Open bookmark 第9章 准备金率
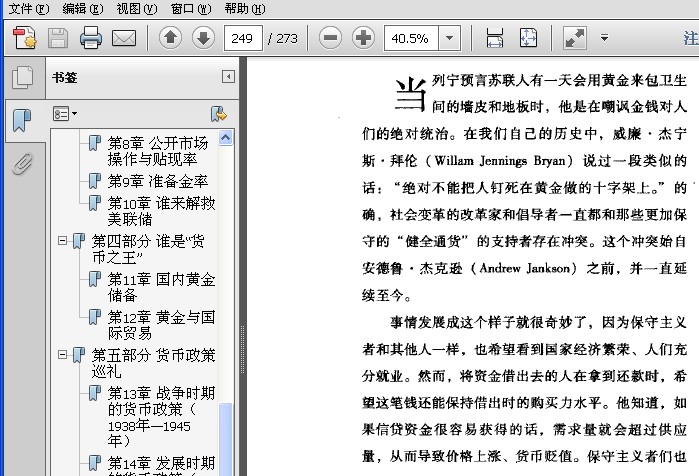Viewport: 699px width, 476px height. 158,181
